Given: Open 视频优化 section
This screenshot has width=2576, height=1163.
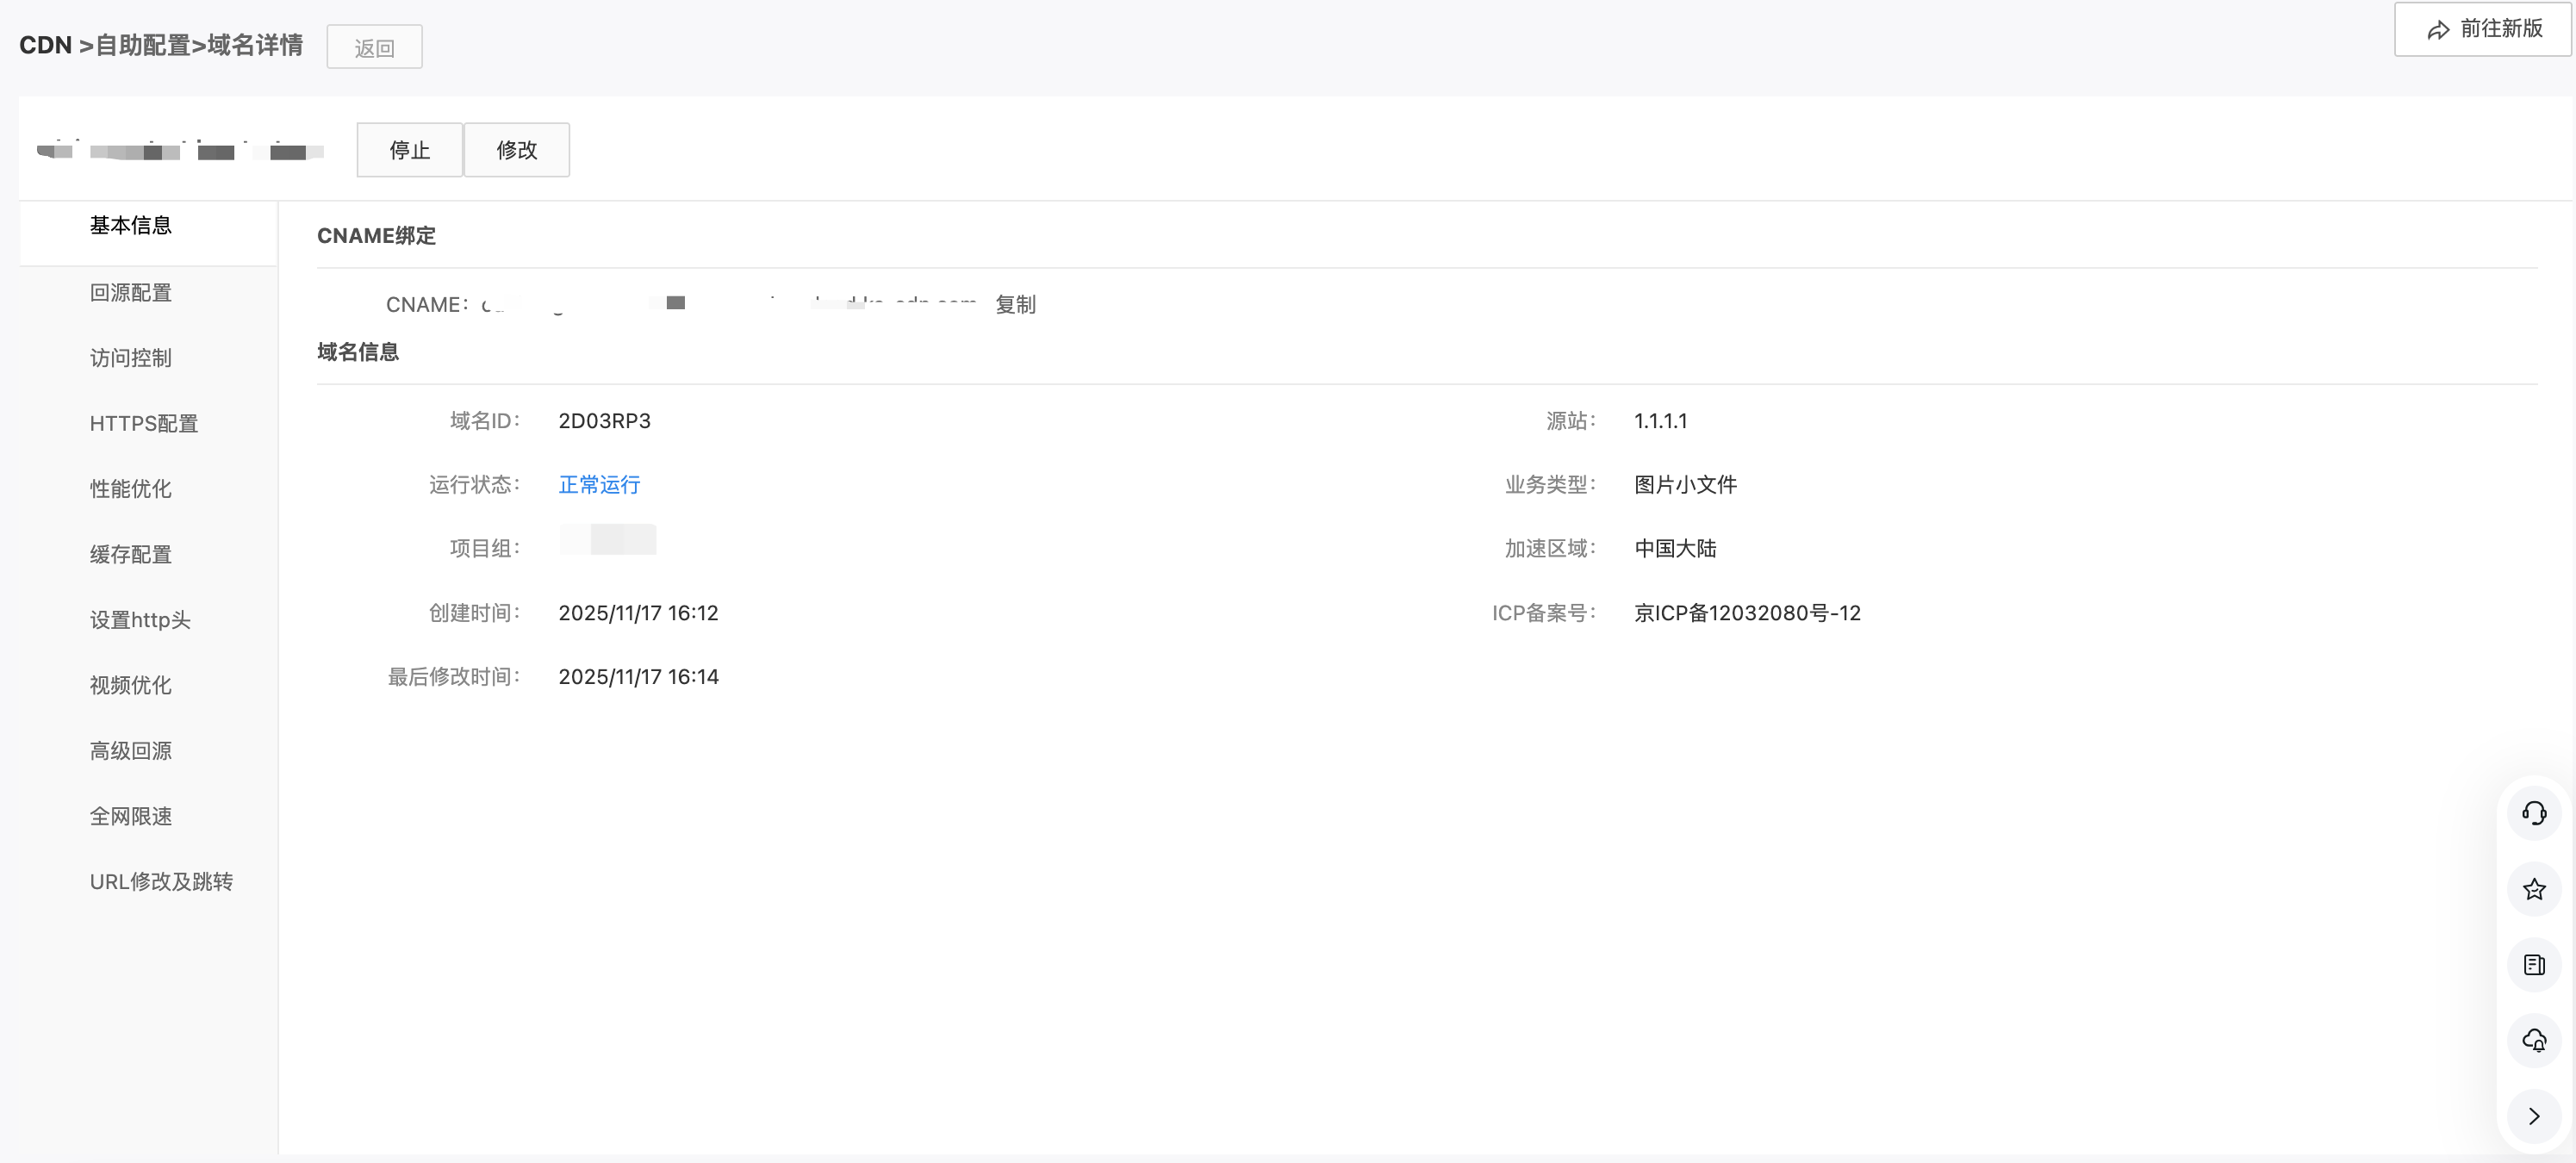Looking at the screenshot, I should 131,686.
